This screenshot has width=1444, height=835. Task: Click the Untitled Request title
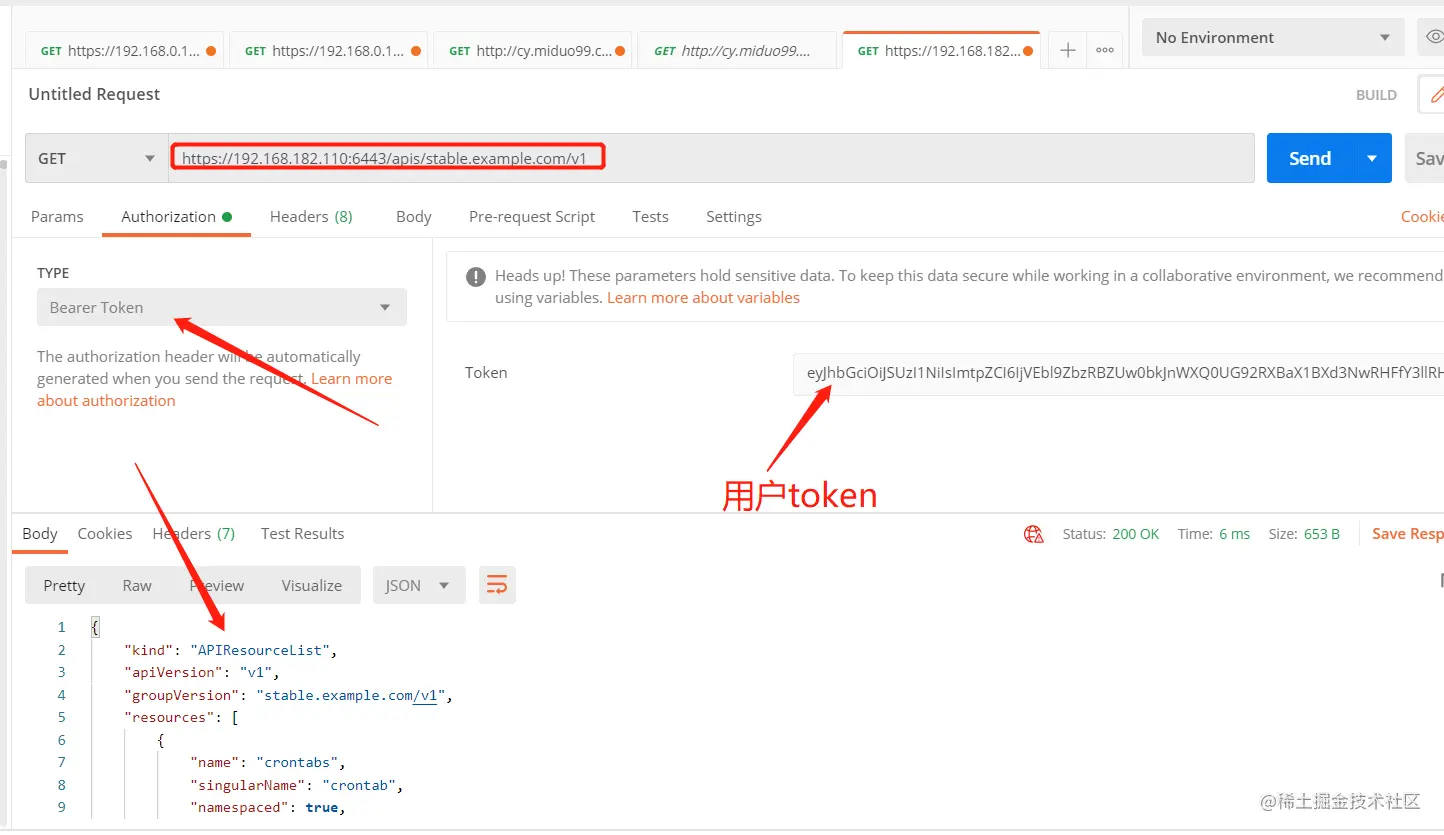pyautogui.click(x=94, y=94)
